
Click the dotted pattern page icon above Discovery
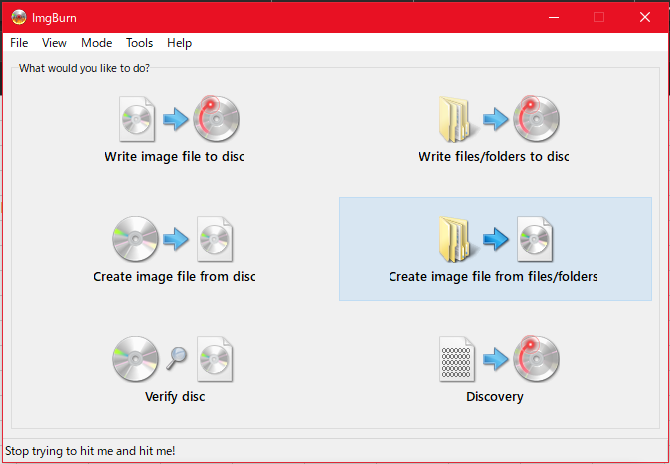tap(457, 359)
